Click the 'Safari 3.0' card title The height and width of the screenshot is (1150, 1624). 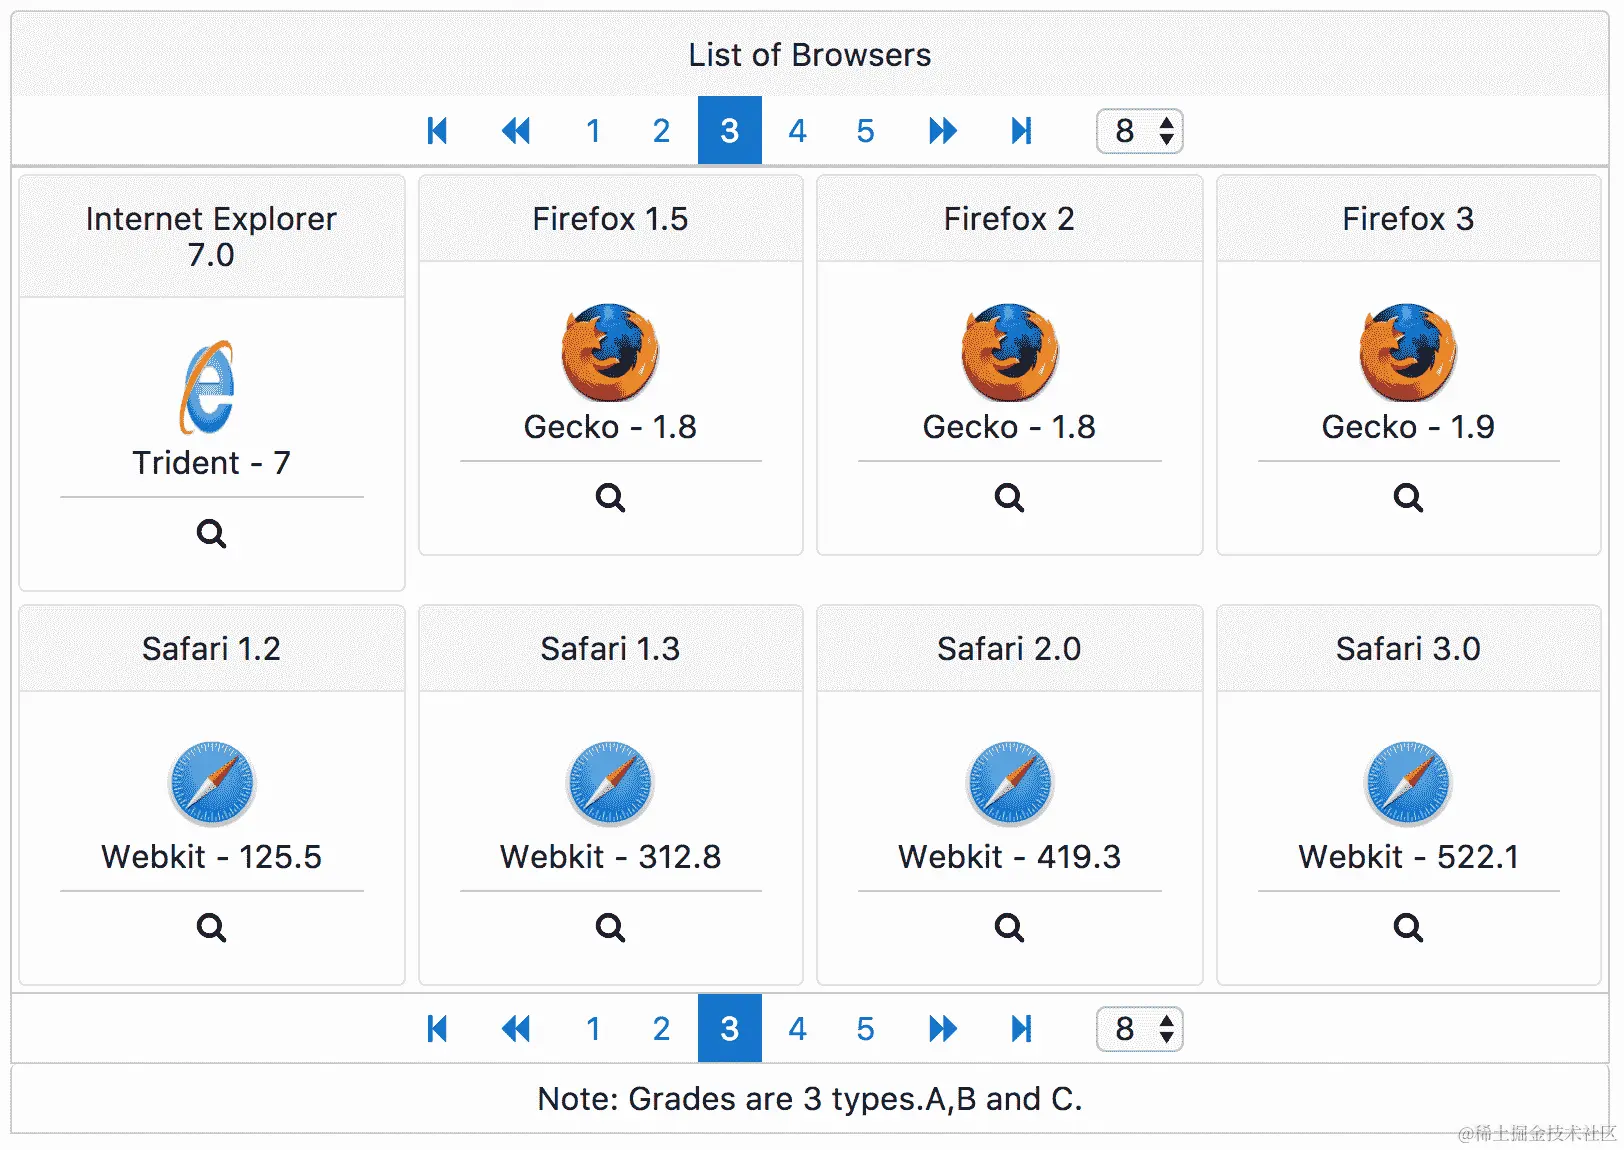[1408, 649]
